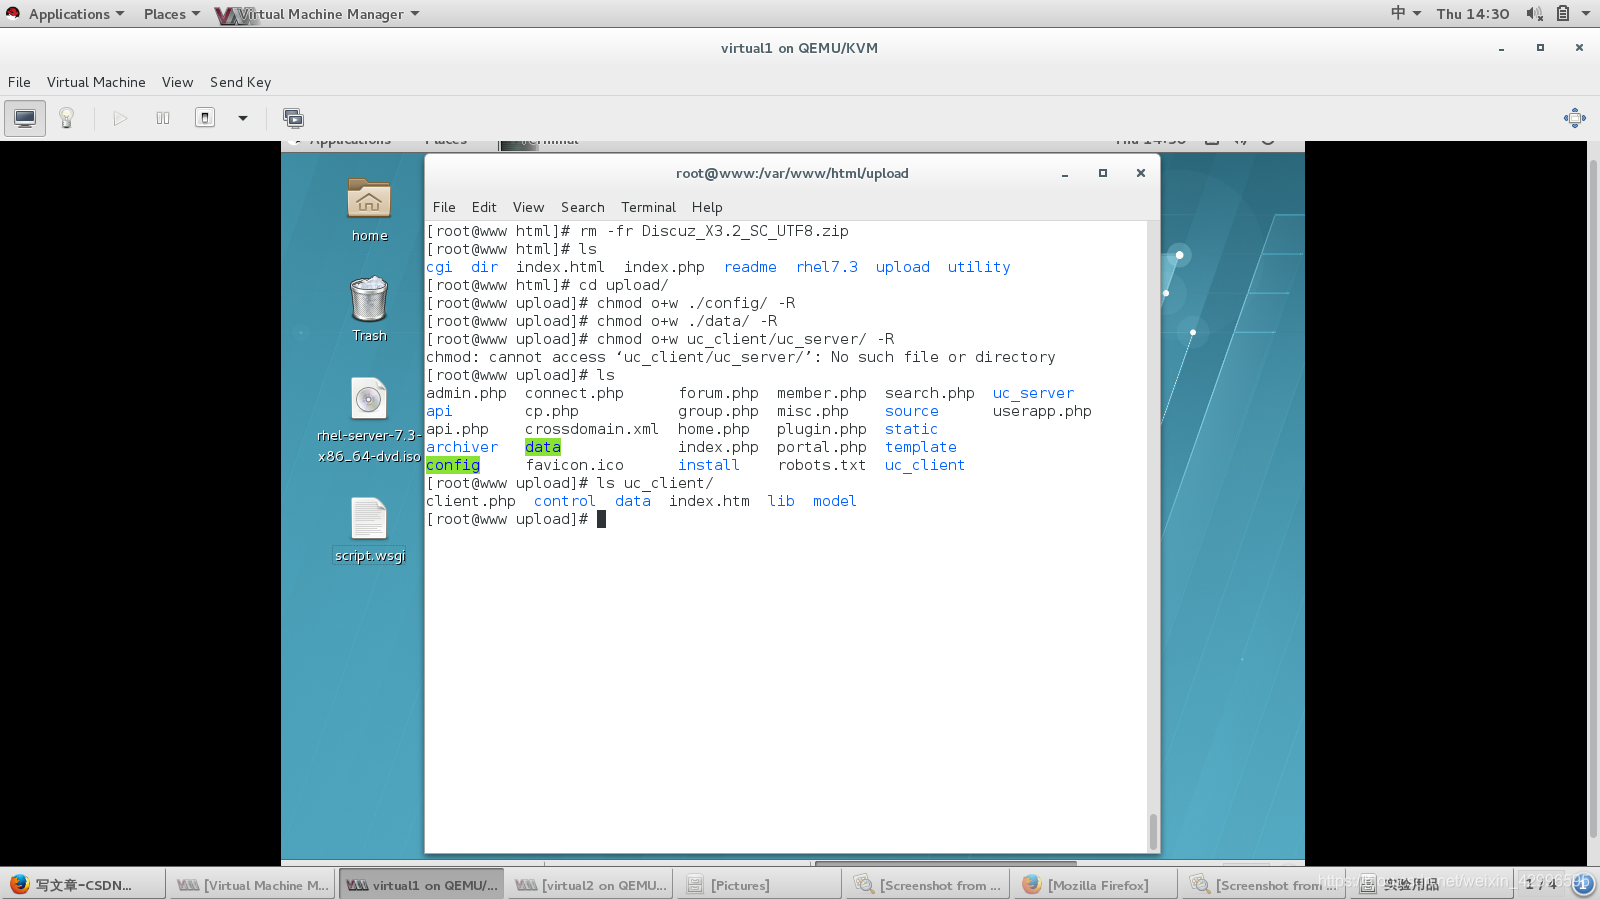This screenshot has width=1600, height=900.
Task: Expand the system menu arrow
Action: [1586, 14]
